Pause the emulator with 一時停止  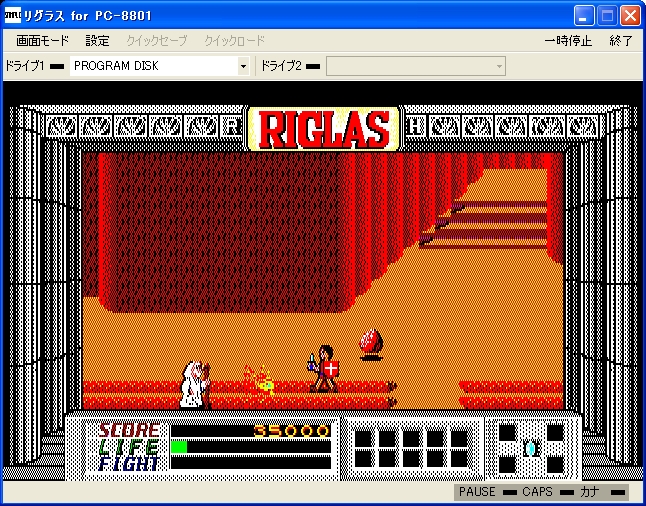coord(568,41)
